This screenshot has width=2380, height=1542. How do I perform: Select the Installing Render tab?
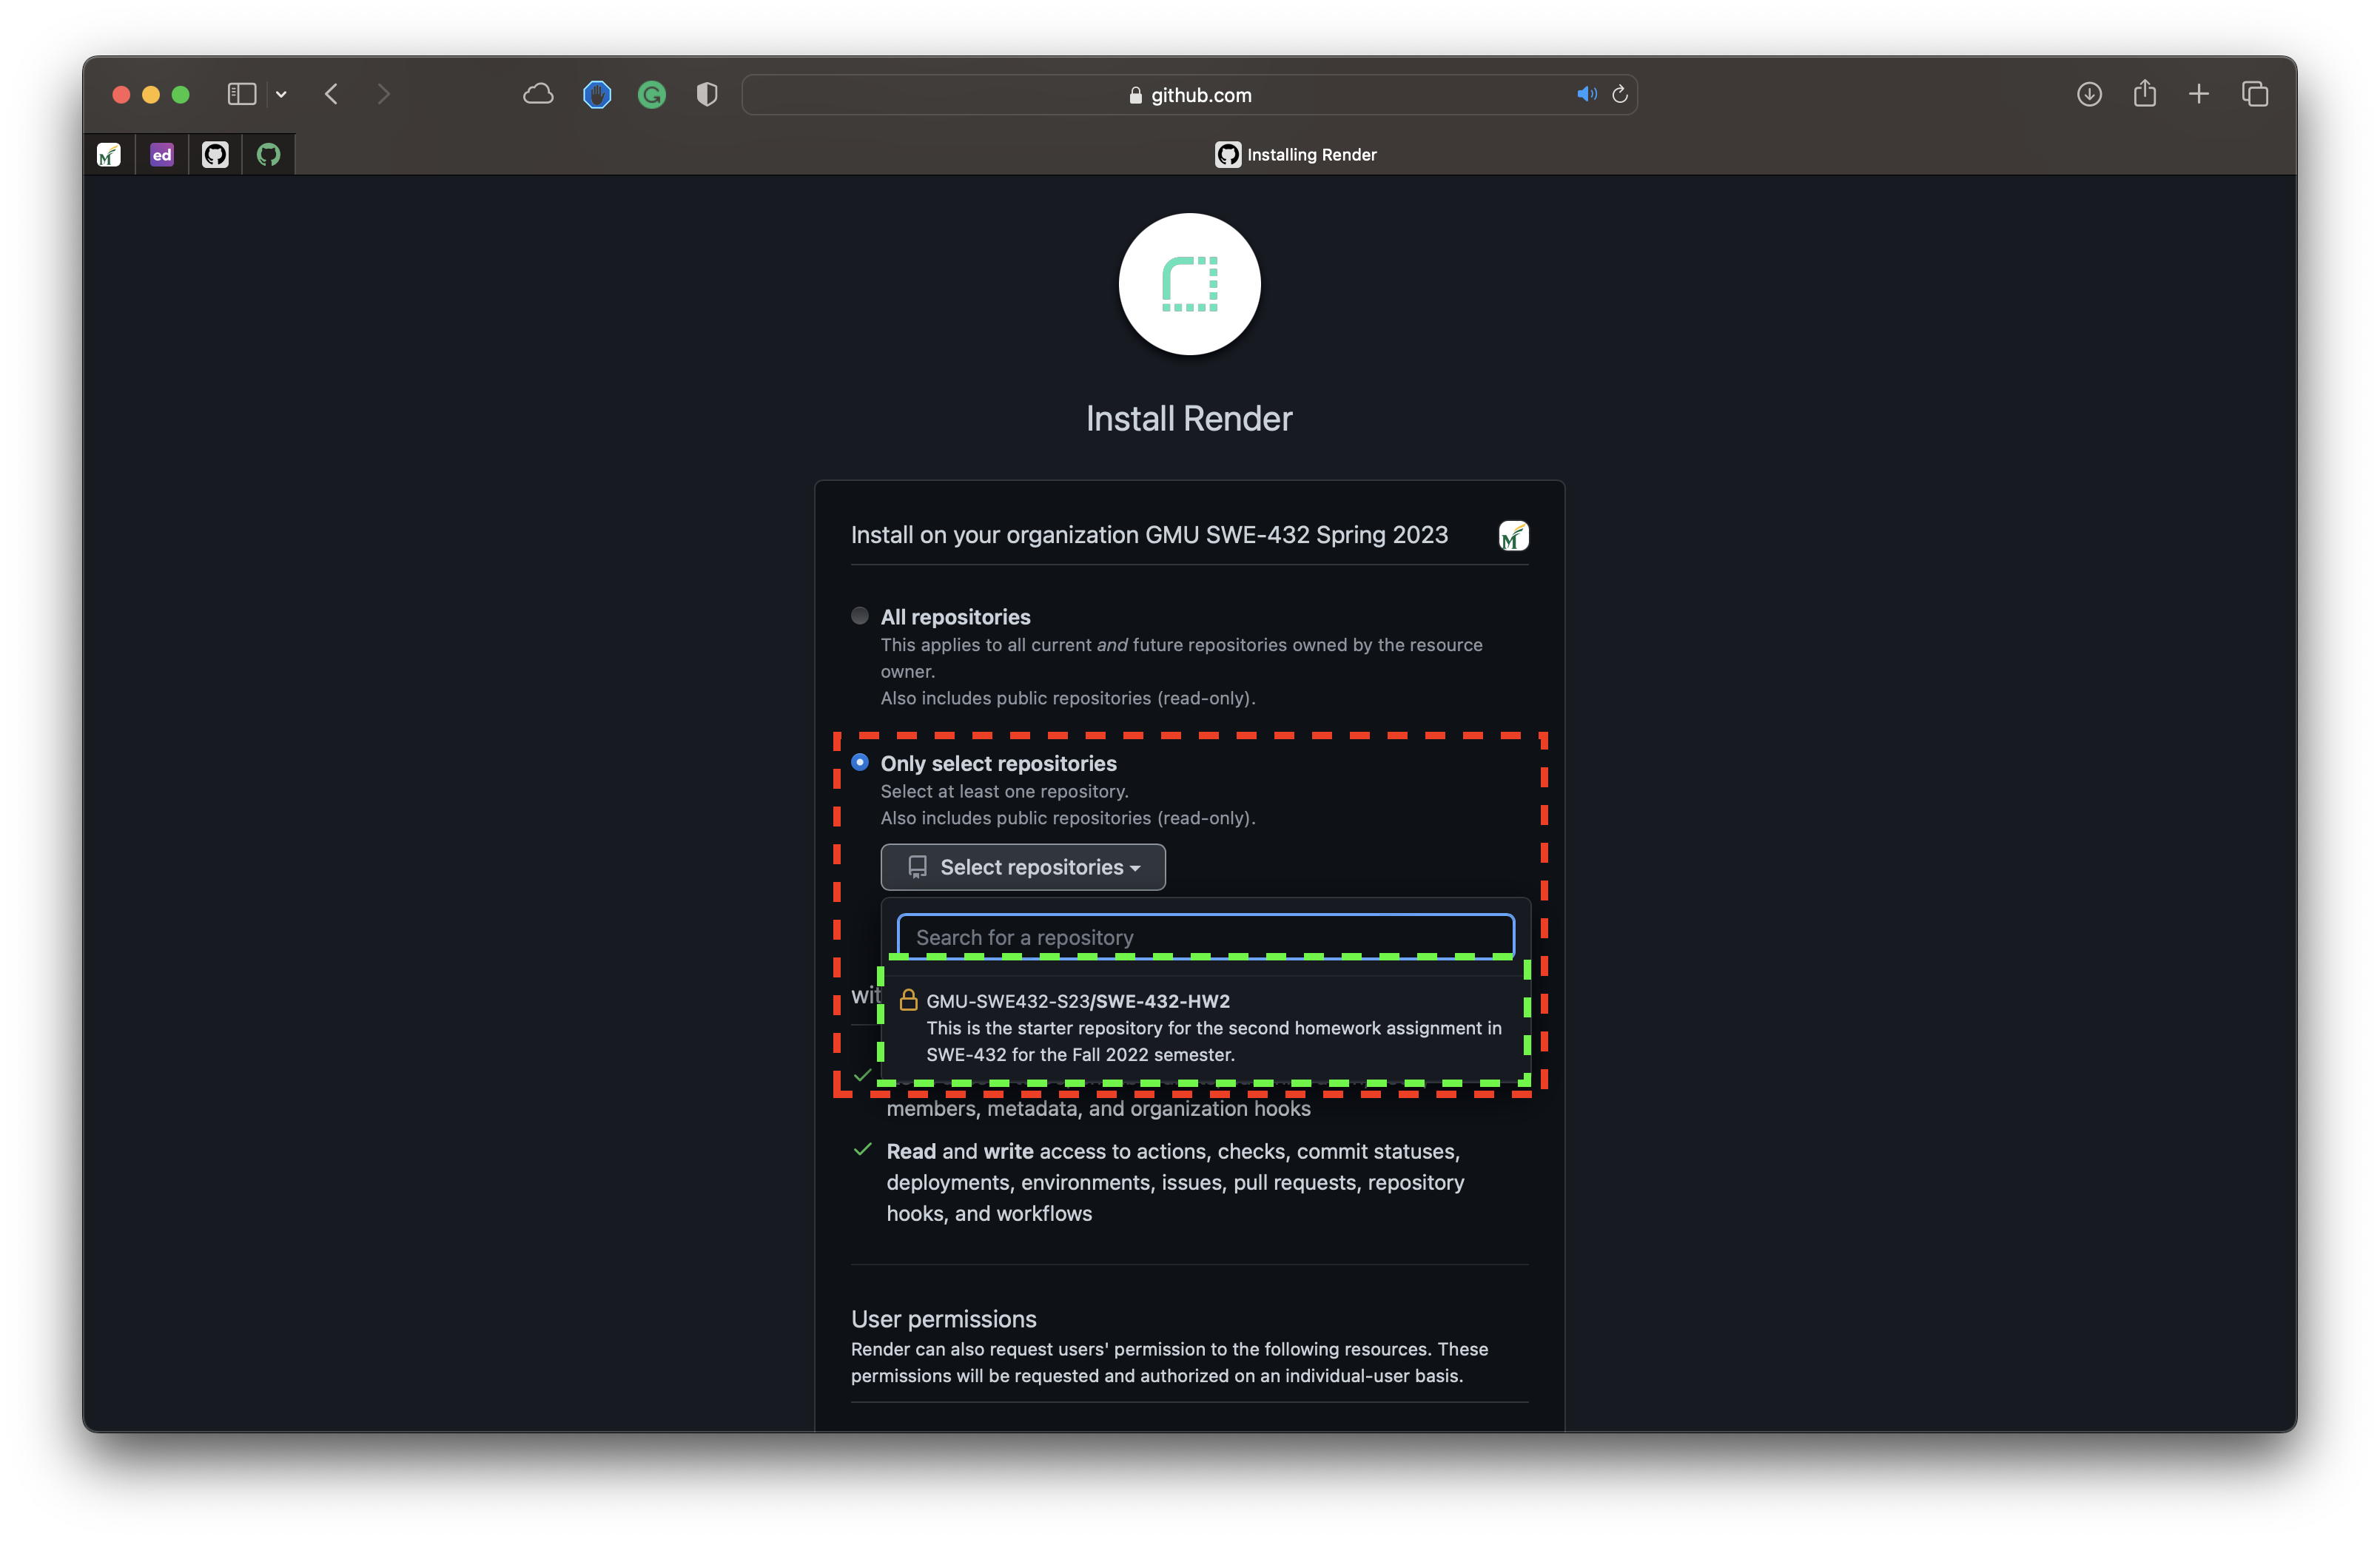(x=1296, y=154)
